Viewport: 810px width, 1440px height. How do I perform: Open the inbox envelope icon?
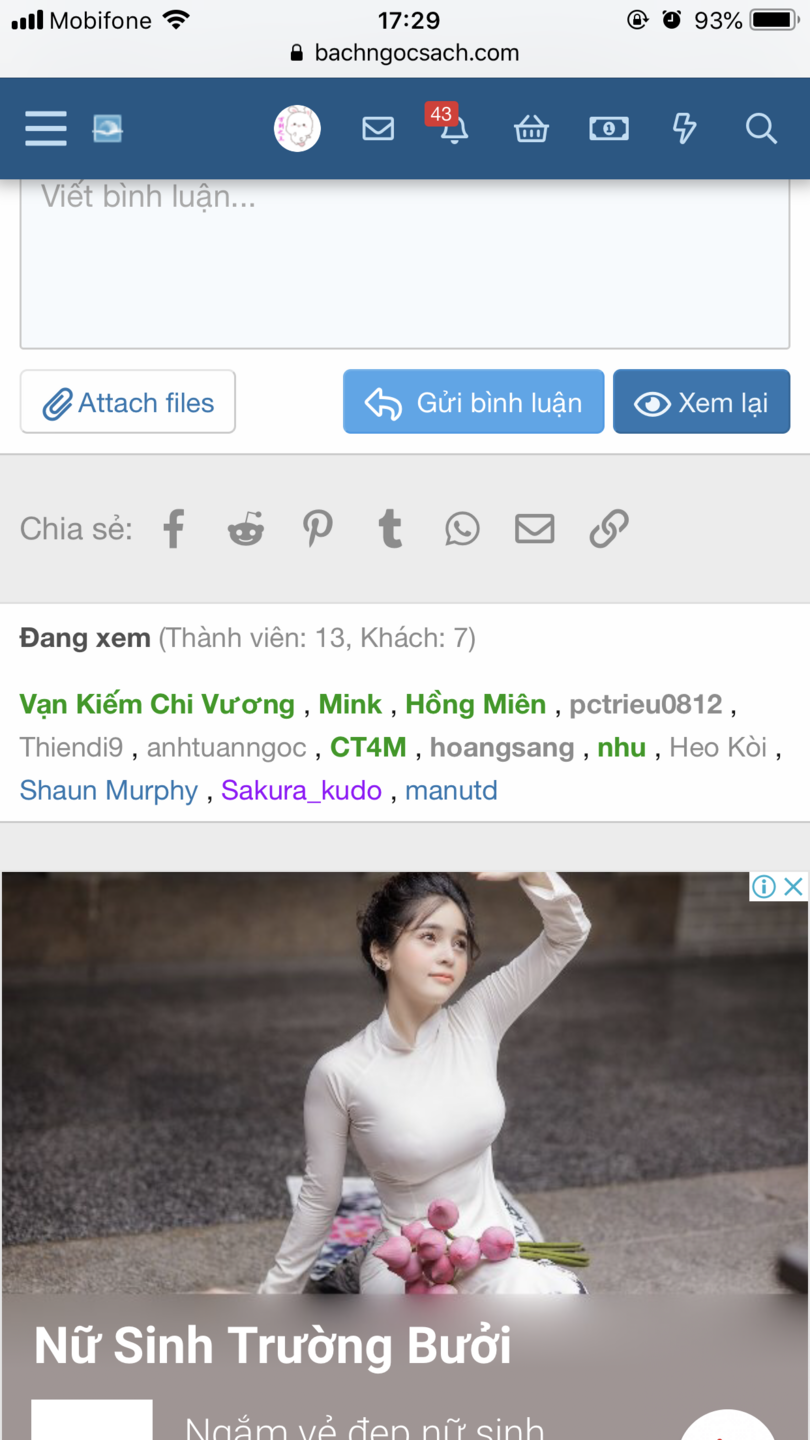[x=378, y=129]
